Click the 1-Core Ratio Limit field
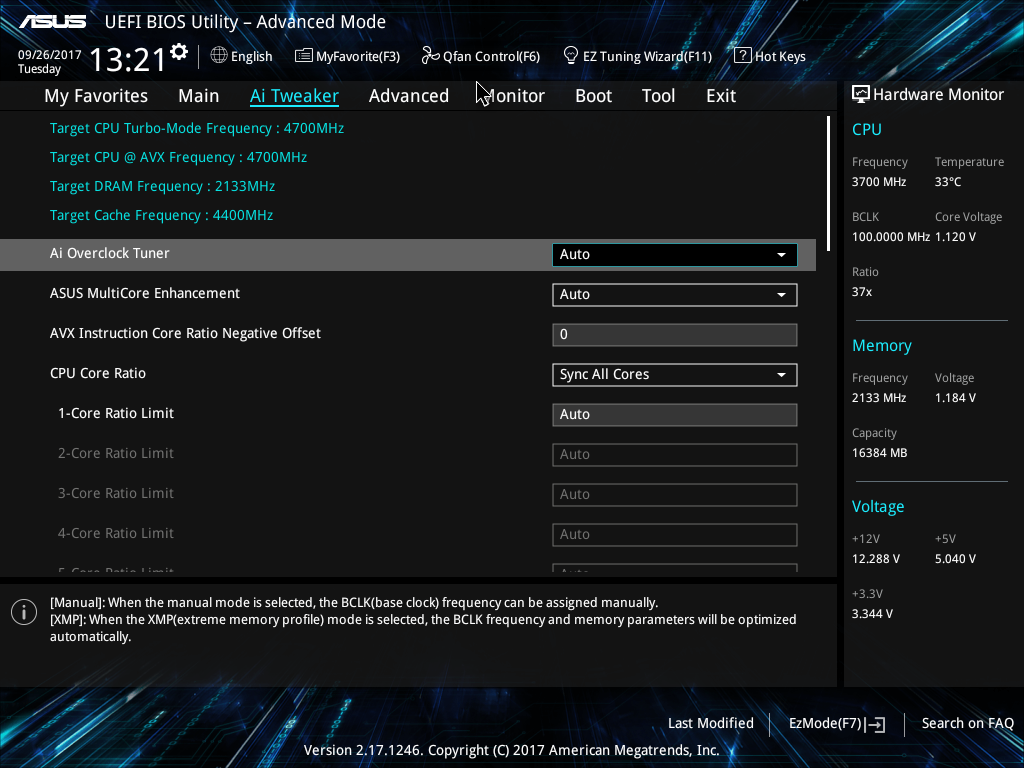 click(x=675, y=415)
